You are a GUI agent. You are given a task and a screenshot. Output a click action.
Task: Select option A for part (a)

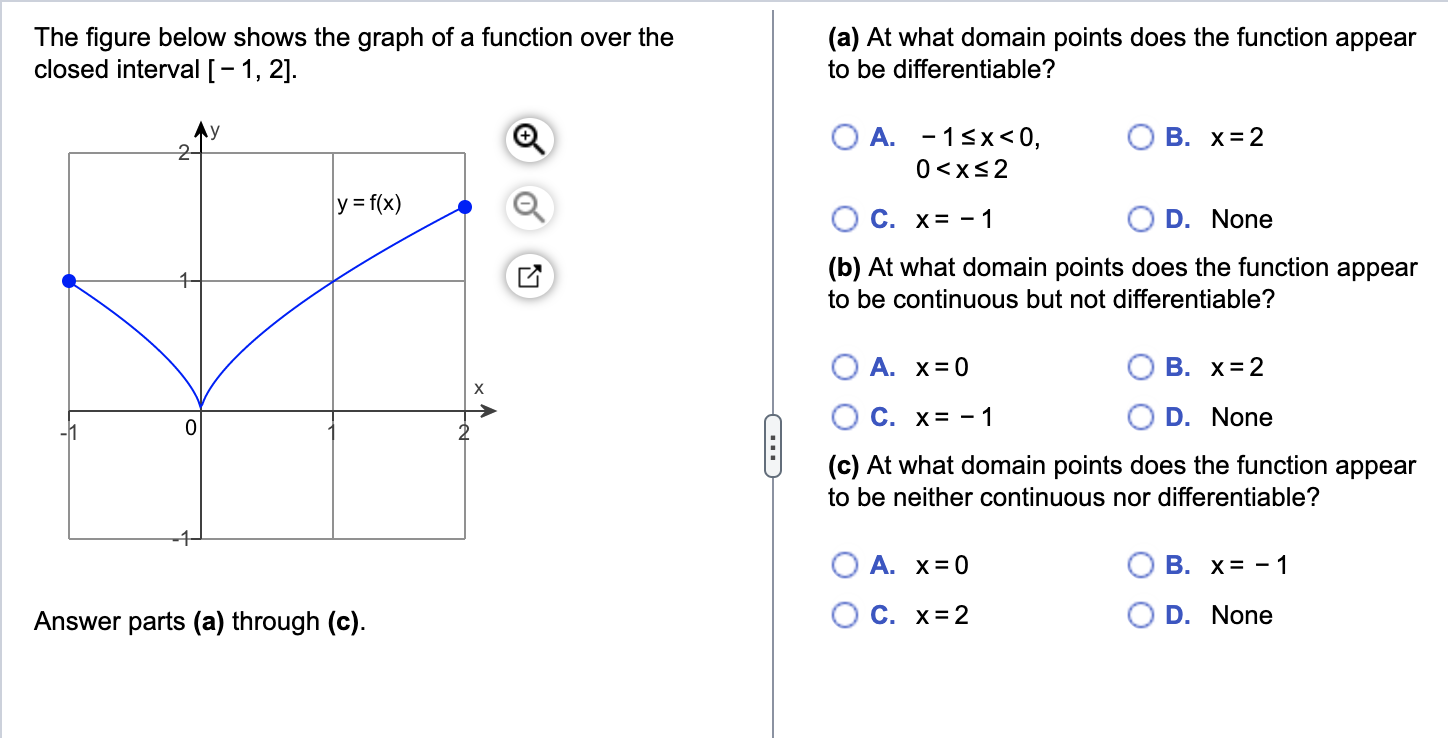coord(845,136)
